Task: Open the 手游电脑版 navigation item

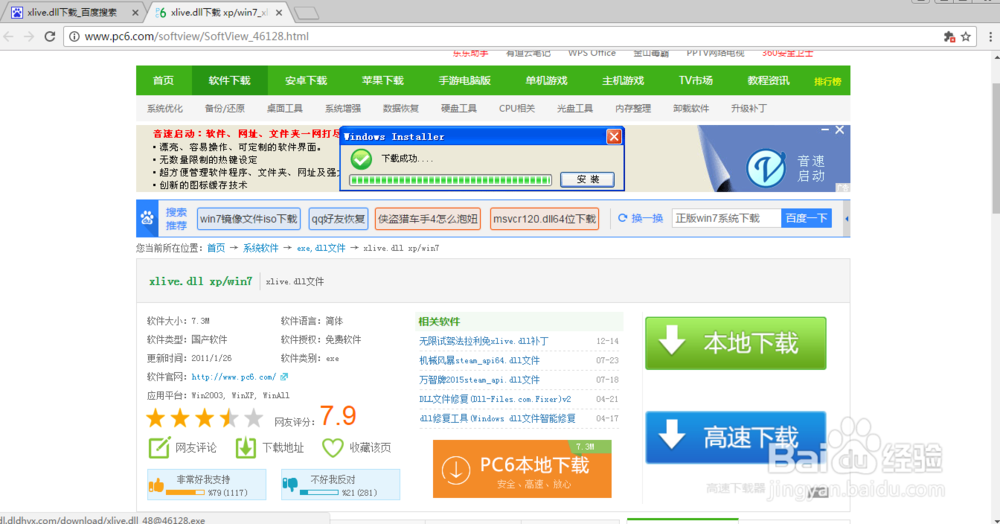Action: pyautogui.click(x=465, y=80)
